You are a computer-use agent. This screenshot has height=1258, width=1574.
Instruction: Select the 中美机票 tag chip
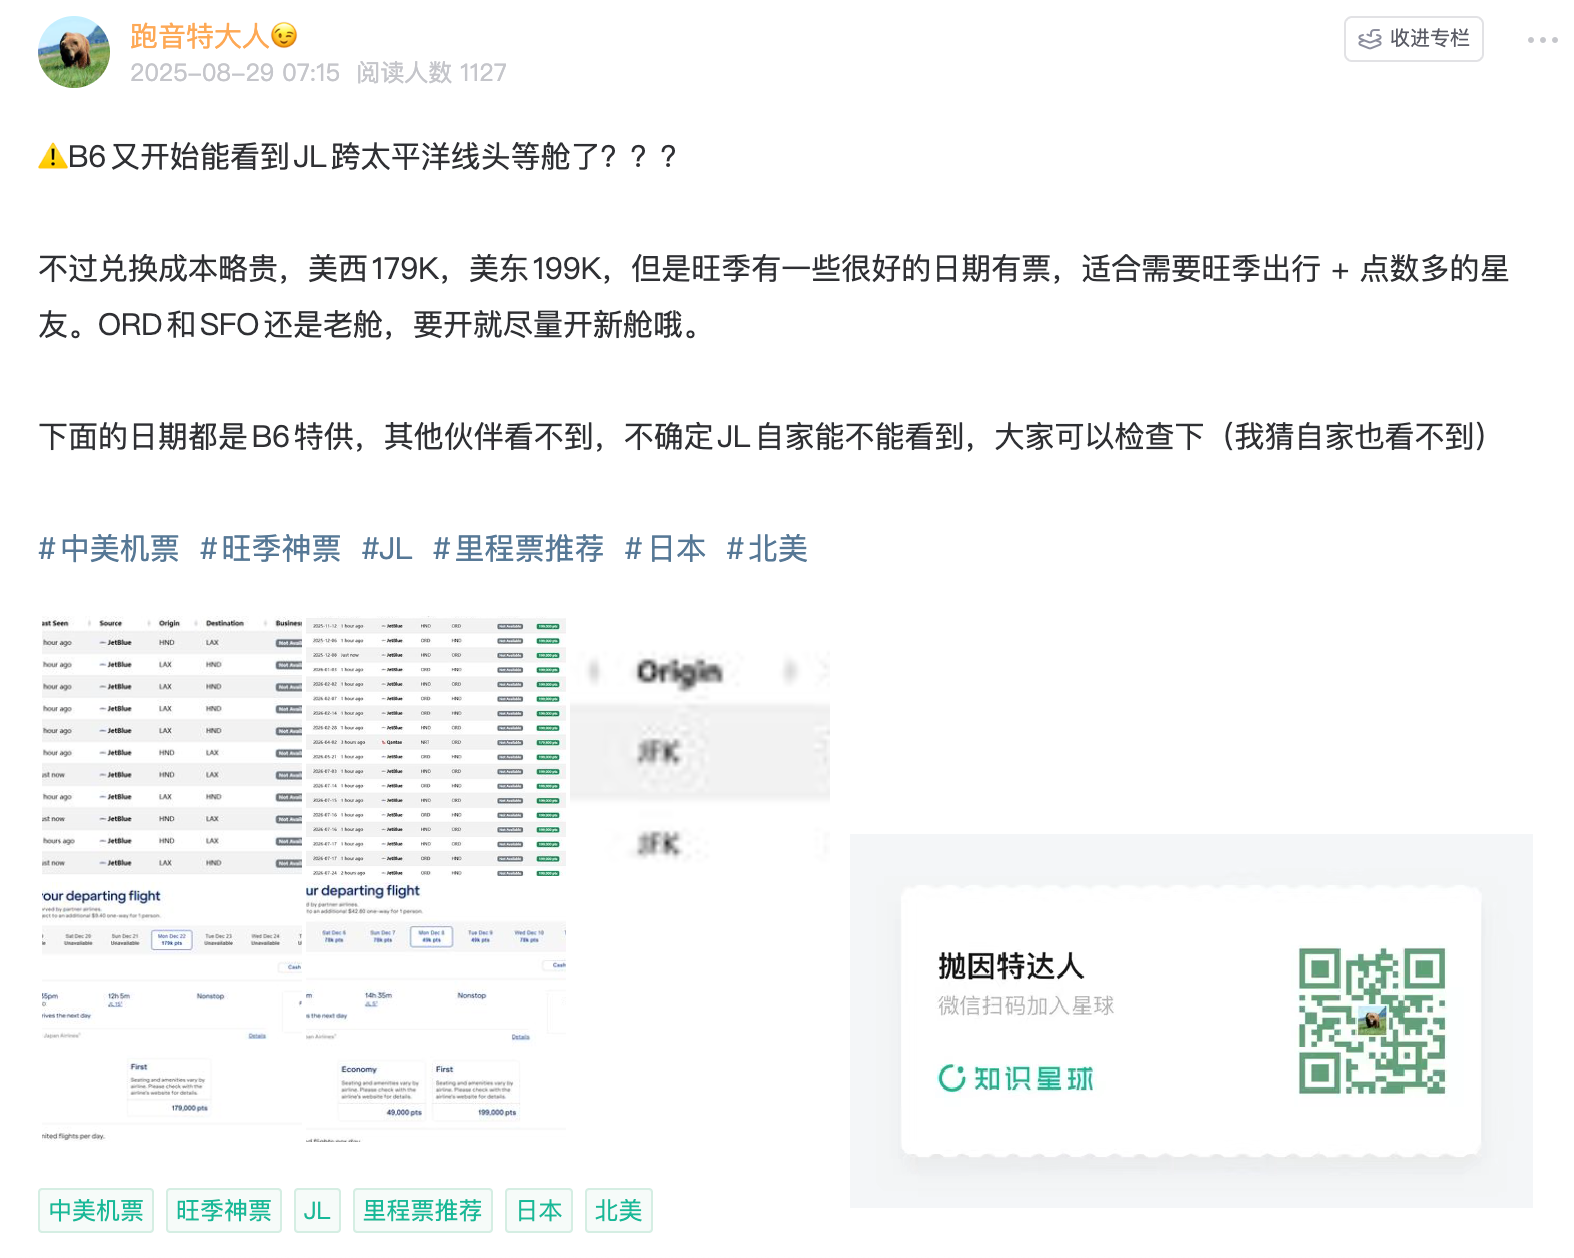click(96, 1210)
